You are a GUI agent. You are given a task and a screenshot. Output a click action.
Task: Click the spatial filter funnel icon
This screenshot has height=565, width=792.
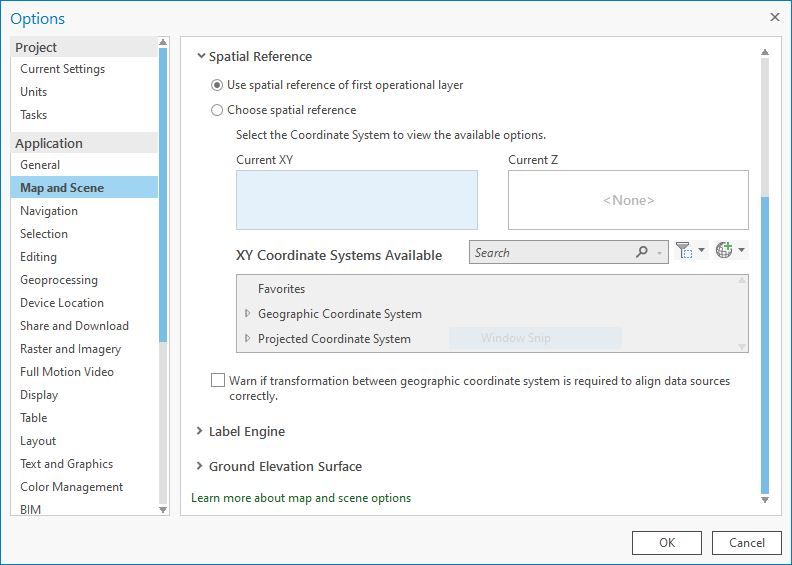[x=684, y=251]
